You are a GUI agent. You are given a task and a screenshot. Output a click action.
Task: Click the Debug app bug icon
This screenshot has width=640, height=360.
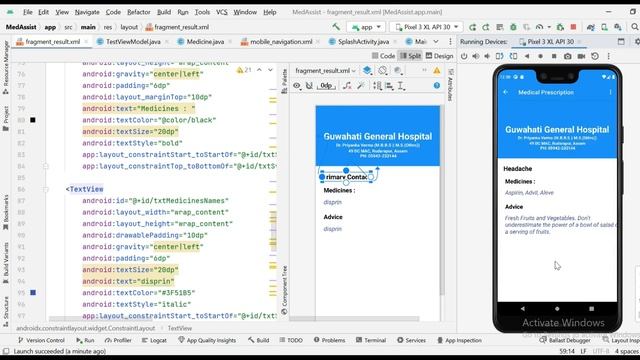513,27
